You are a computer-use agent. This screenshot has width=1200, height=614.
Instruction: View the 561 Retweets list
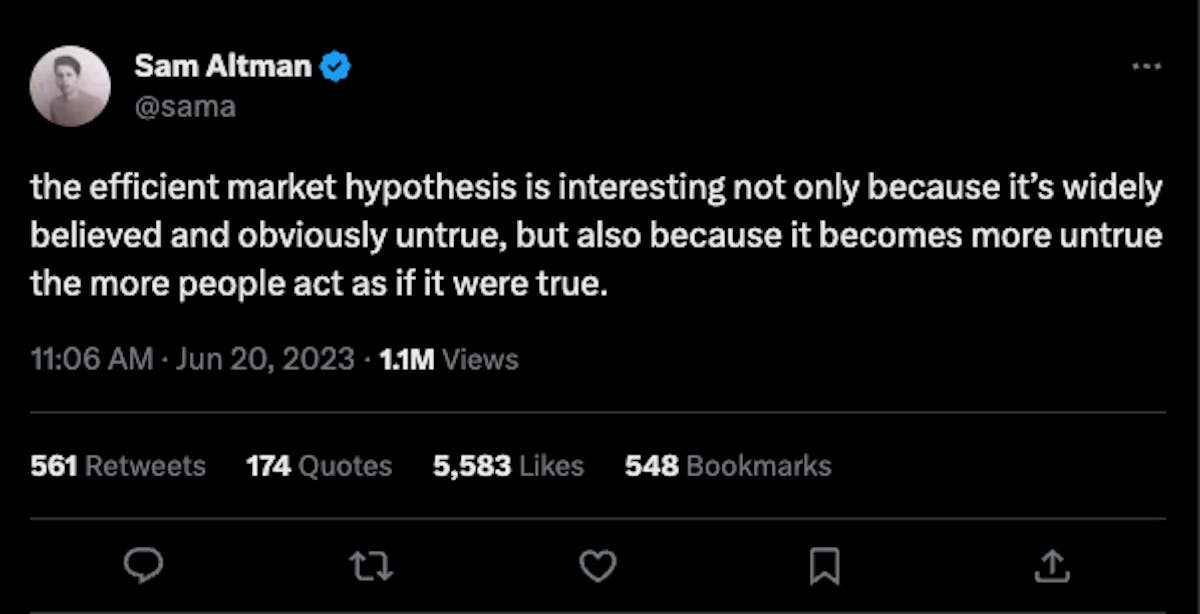coord(118,465)
